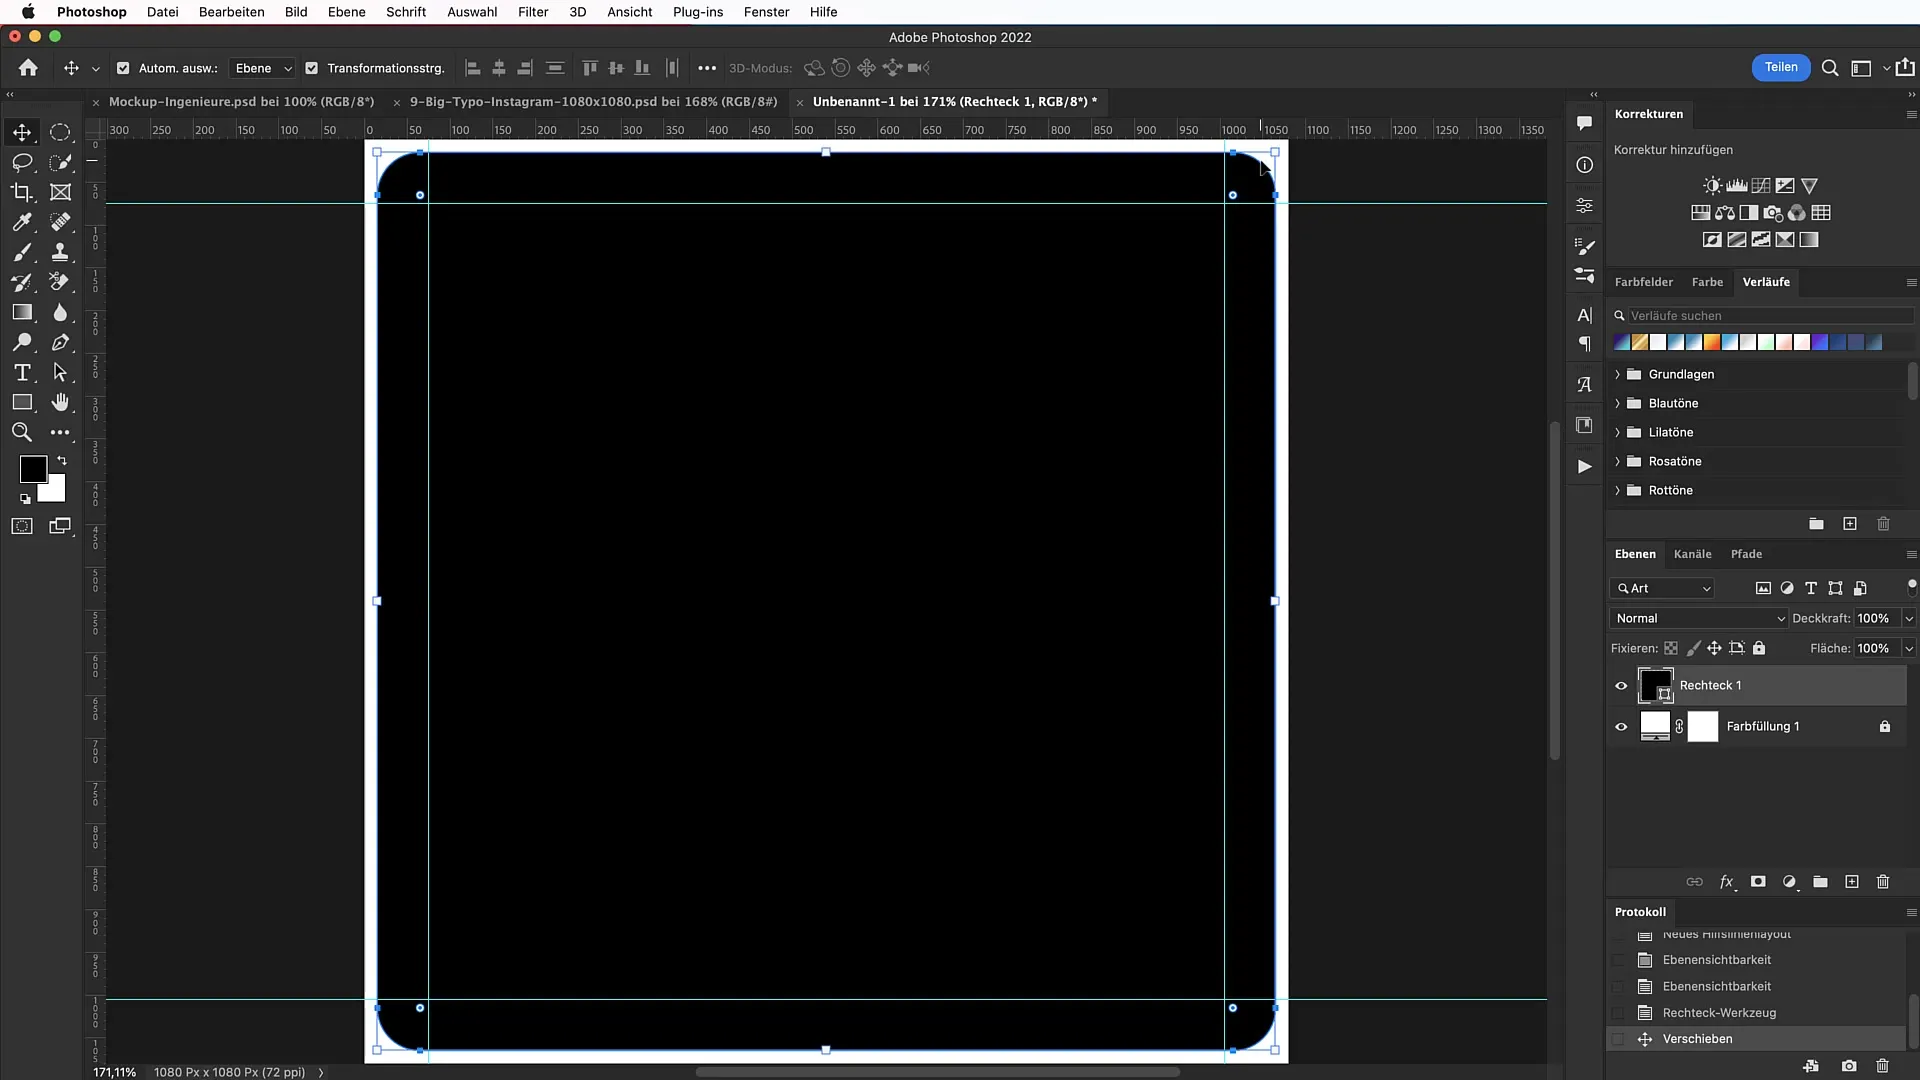Select the Elliptical Marquee tool
Viewport: 1920px width, 1080px height.
pos(60,132)
